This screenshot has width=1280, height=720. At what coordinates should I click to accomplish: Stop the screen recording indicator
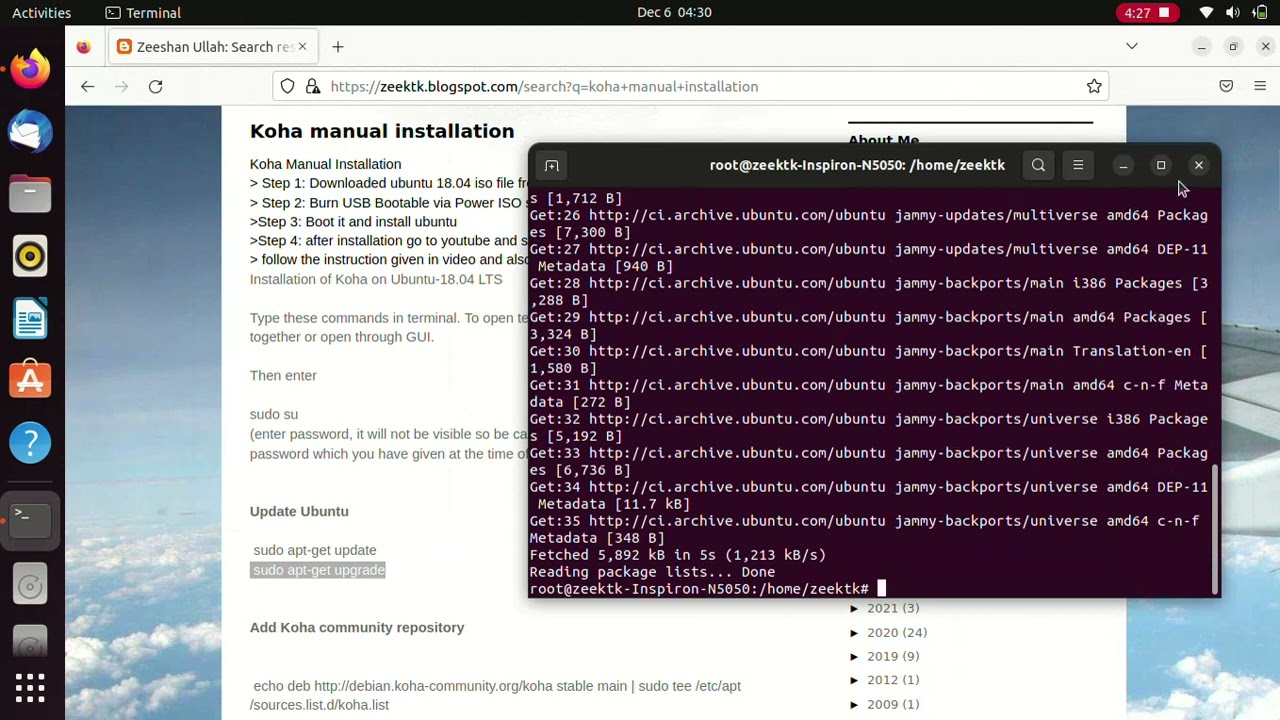(1146, 13)
